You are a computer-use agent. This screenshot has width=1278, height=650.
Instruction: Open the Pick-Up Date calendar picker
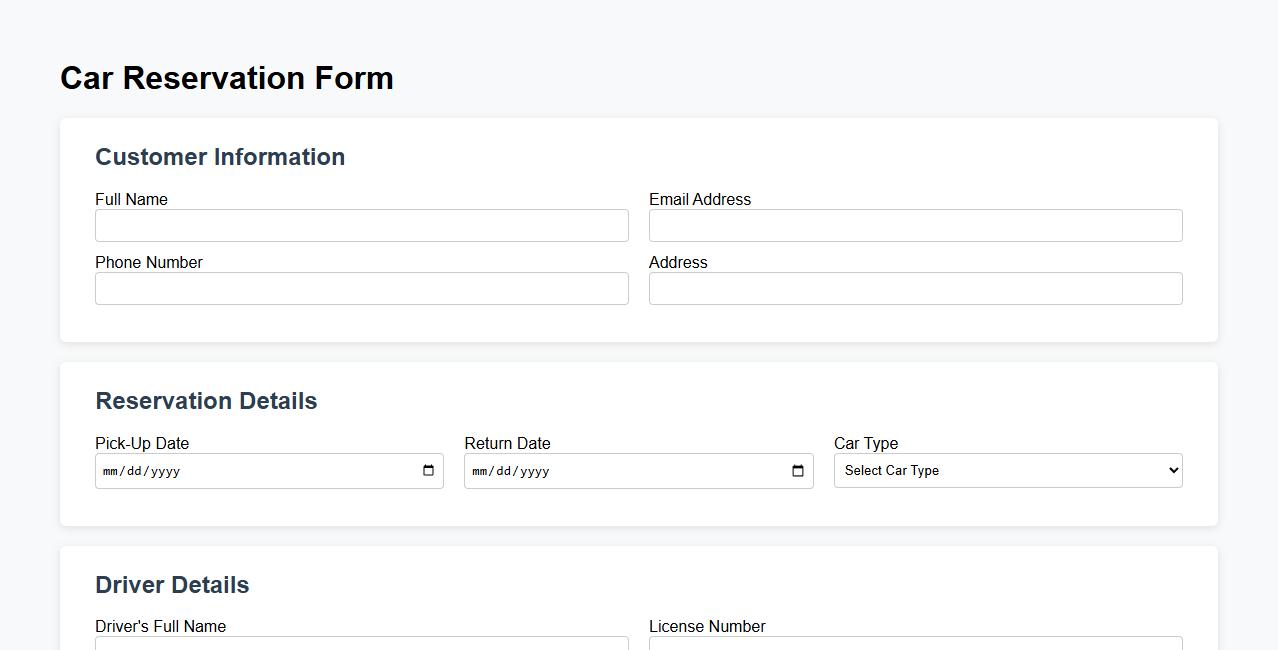pyautogui.click(x=428, y=470)
